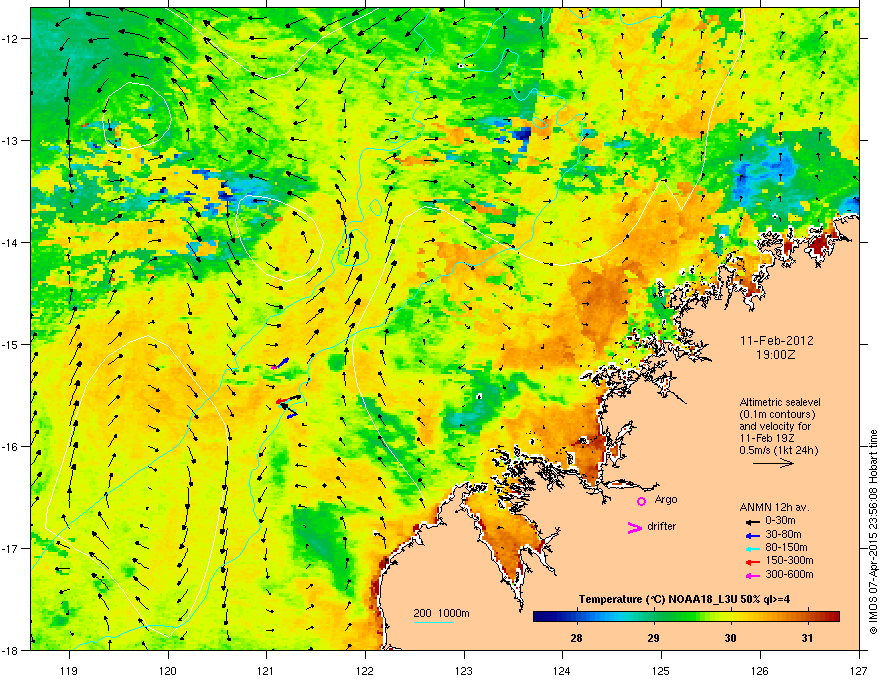880x680 pixels.
Task: Click the '119' longitude axis label
Action: tap(69, 670)
